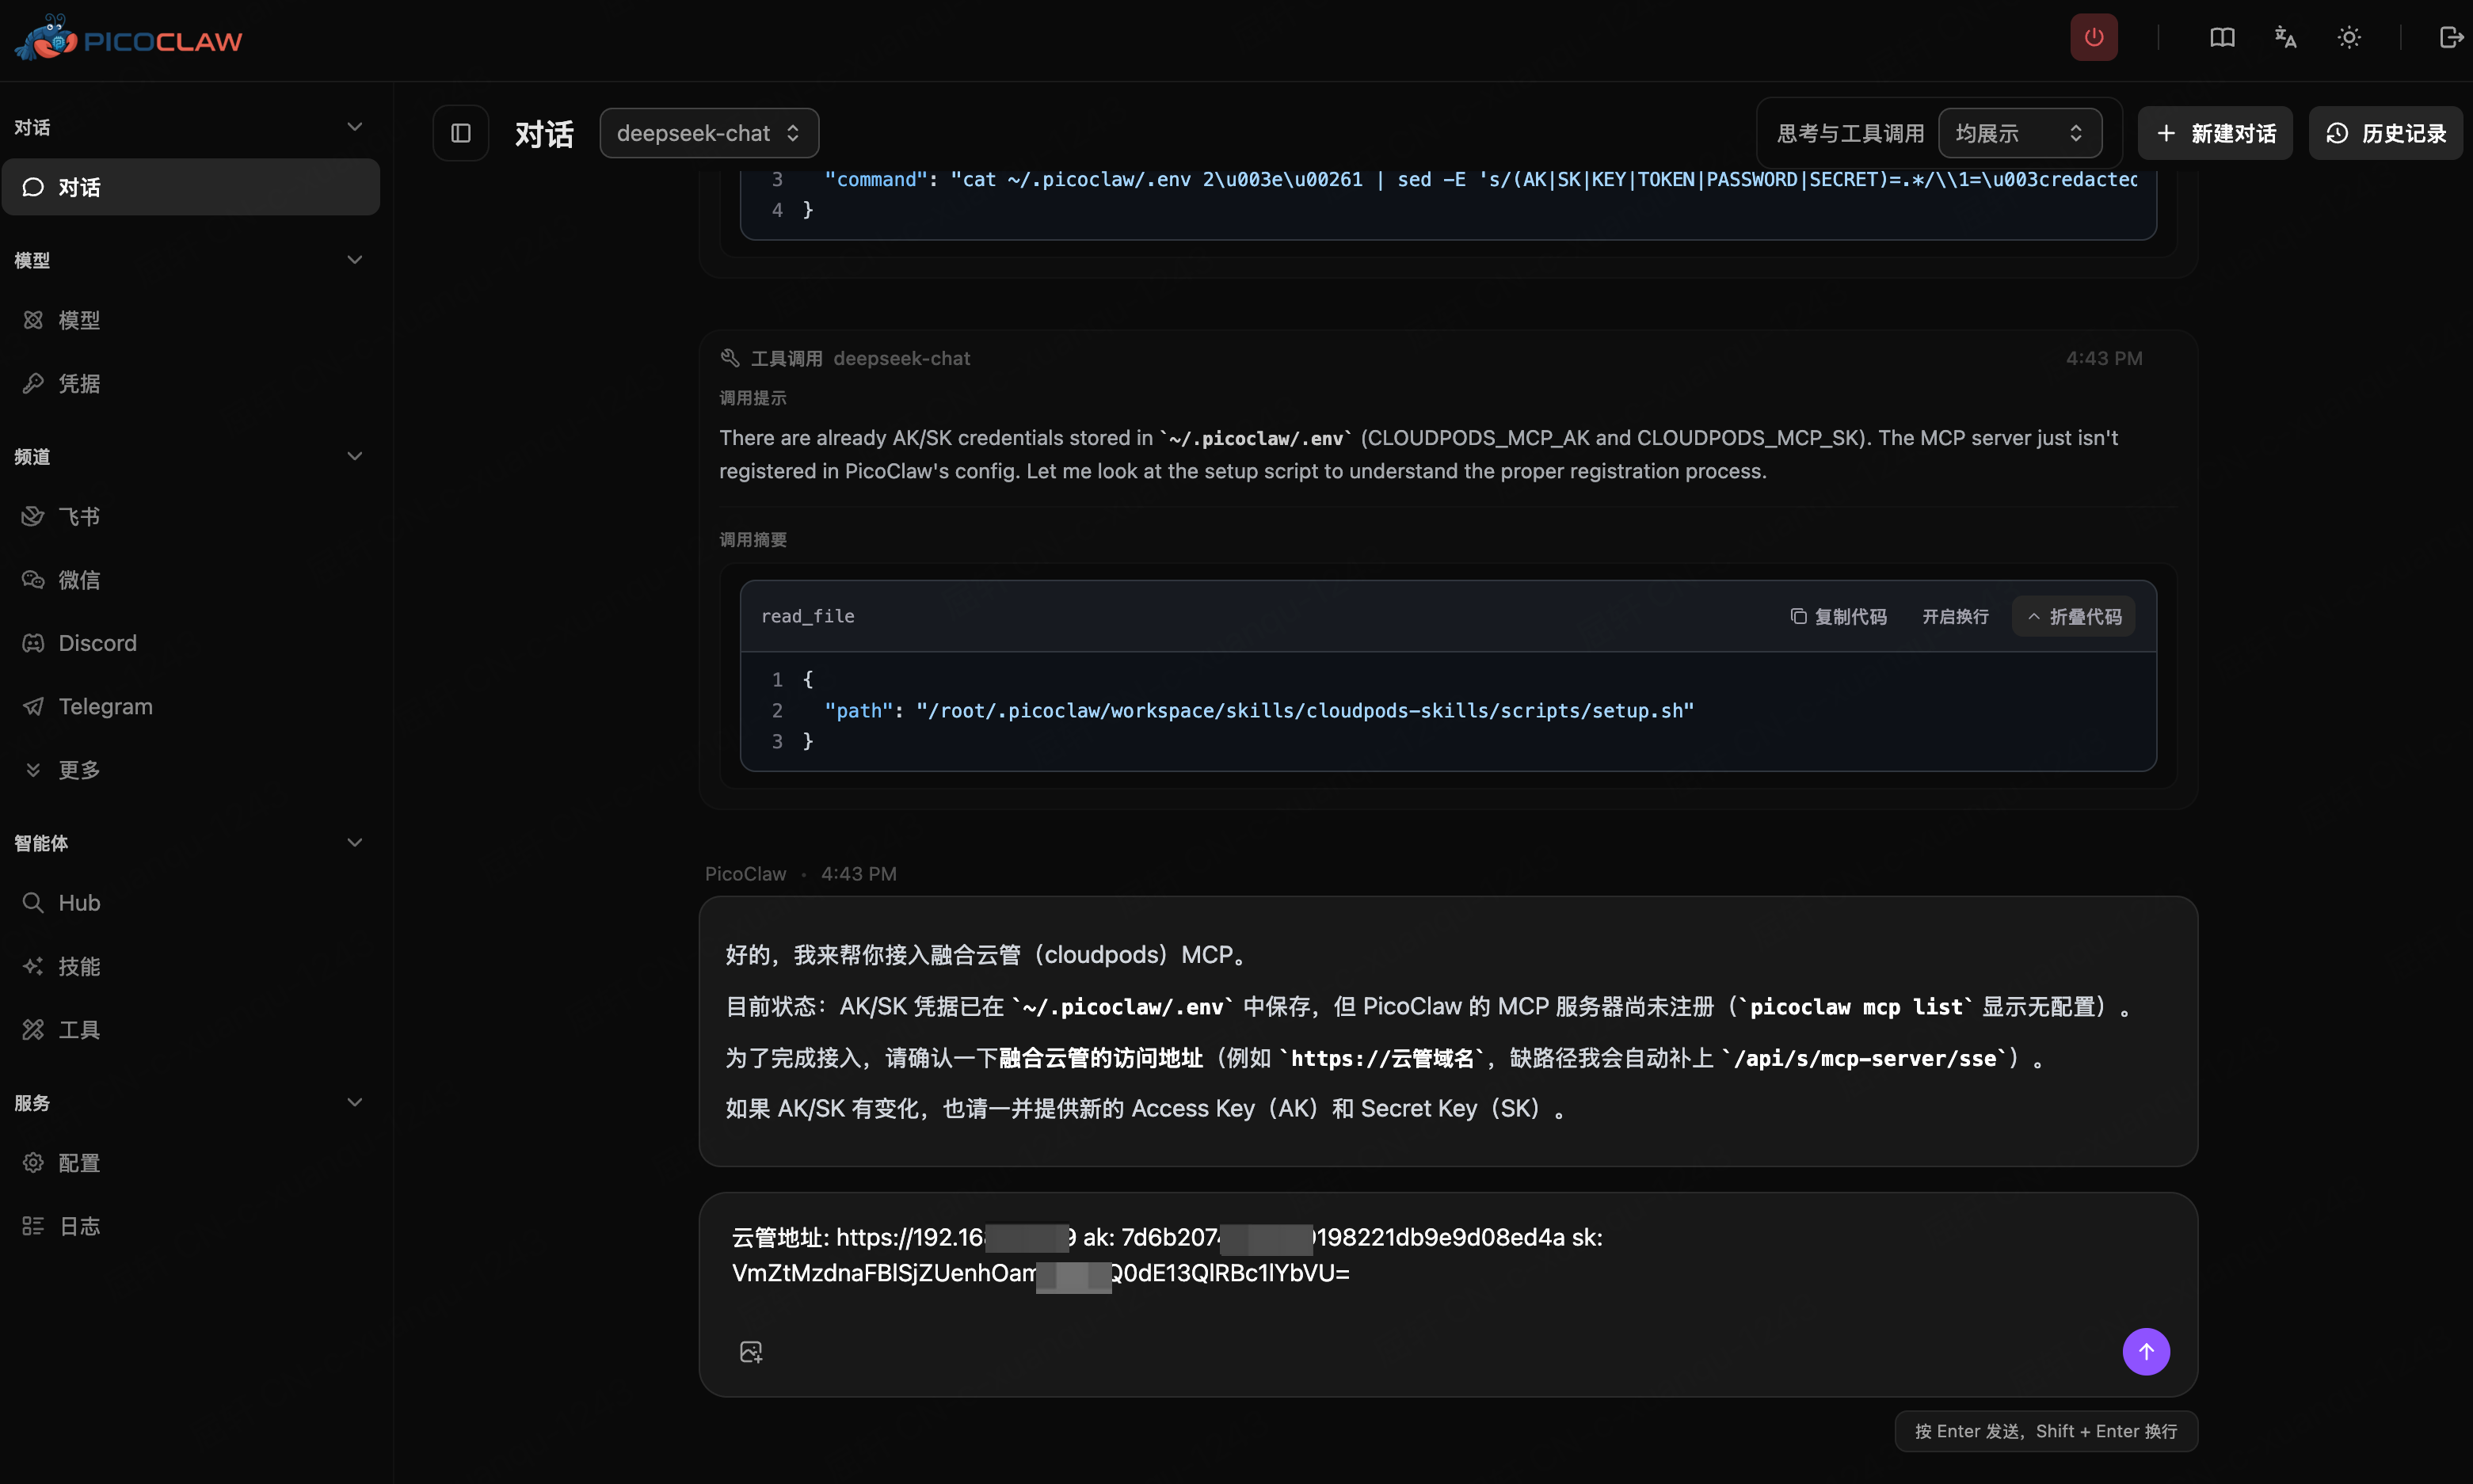The image size is (2473, 1484).
Task: Open the 技能 skills page
Action: pos(191,966)
